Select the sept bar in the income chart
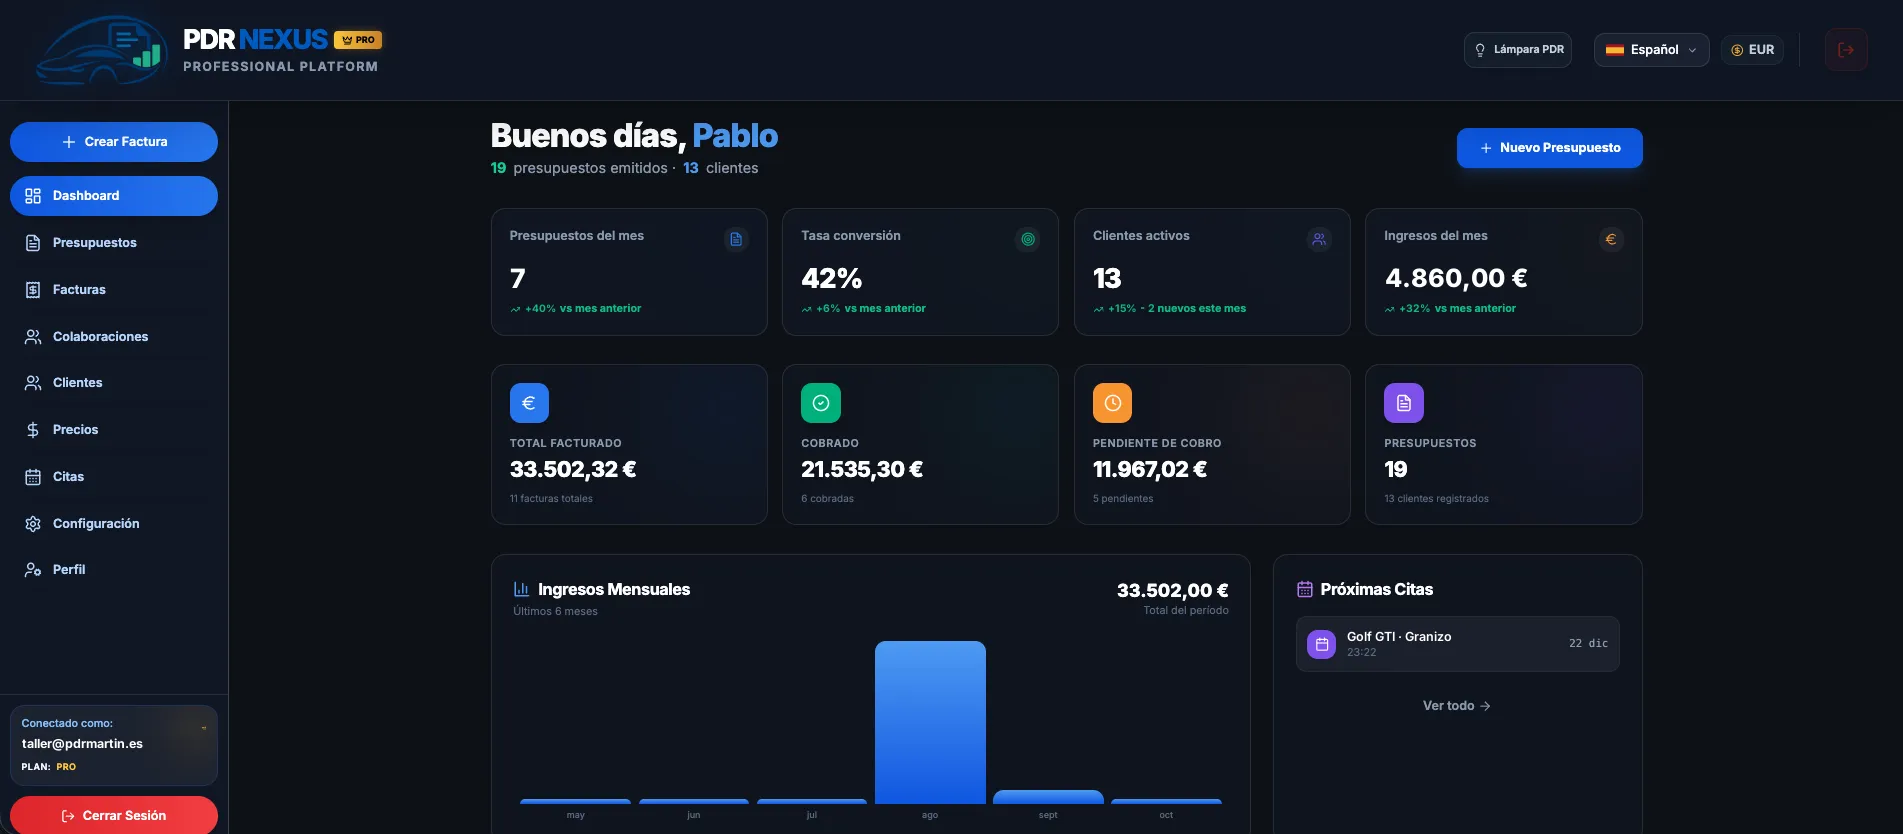The image size is (1903, 834). [1048, 797]
